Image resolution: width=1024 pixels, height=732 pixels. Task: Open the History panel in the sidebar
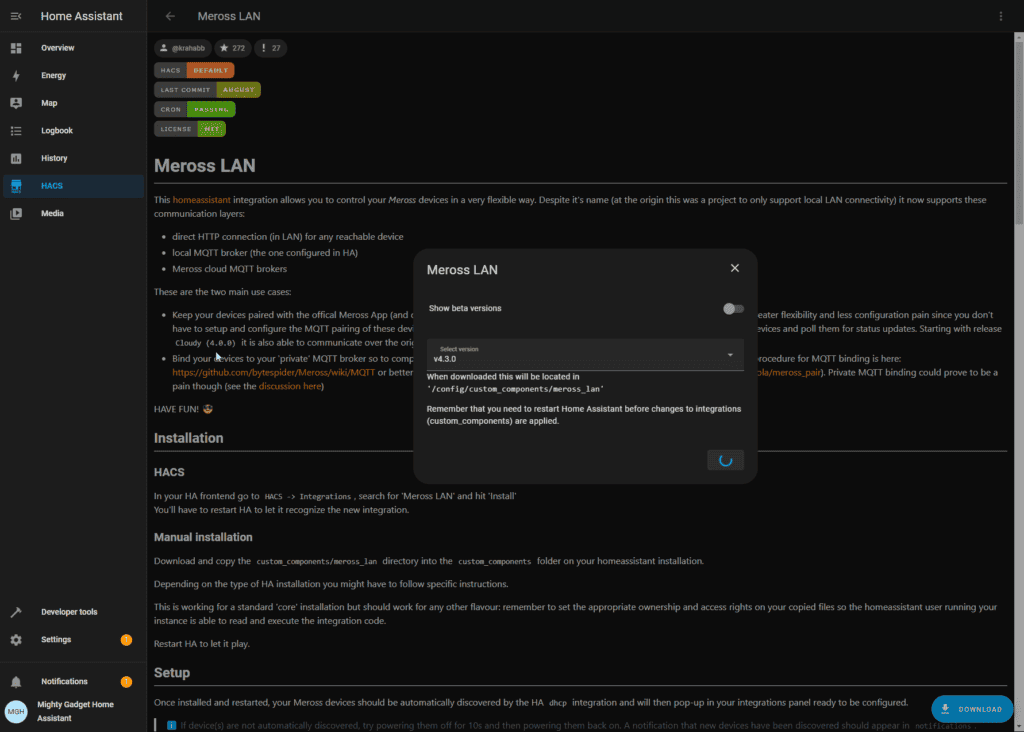click(x=54, y=158)
